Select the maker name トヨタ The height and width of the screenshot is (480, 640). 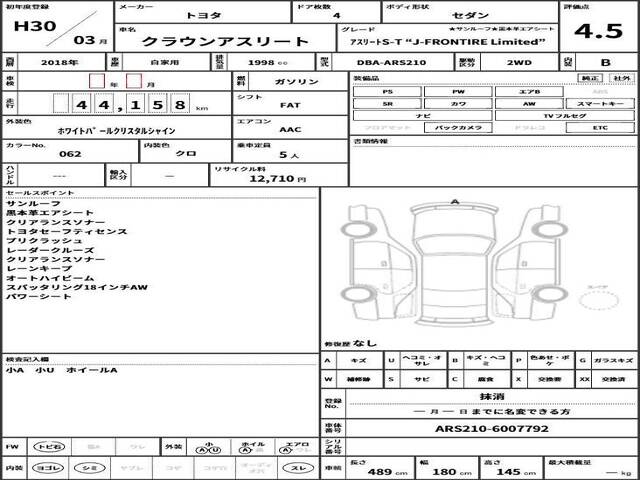[x=203, y=16]
